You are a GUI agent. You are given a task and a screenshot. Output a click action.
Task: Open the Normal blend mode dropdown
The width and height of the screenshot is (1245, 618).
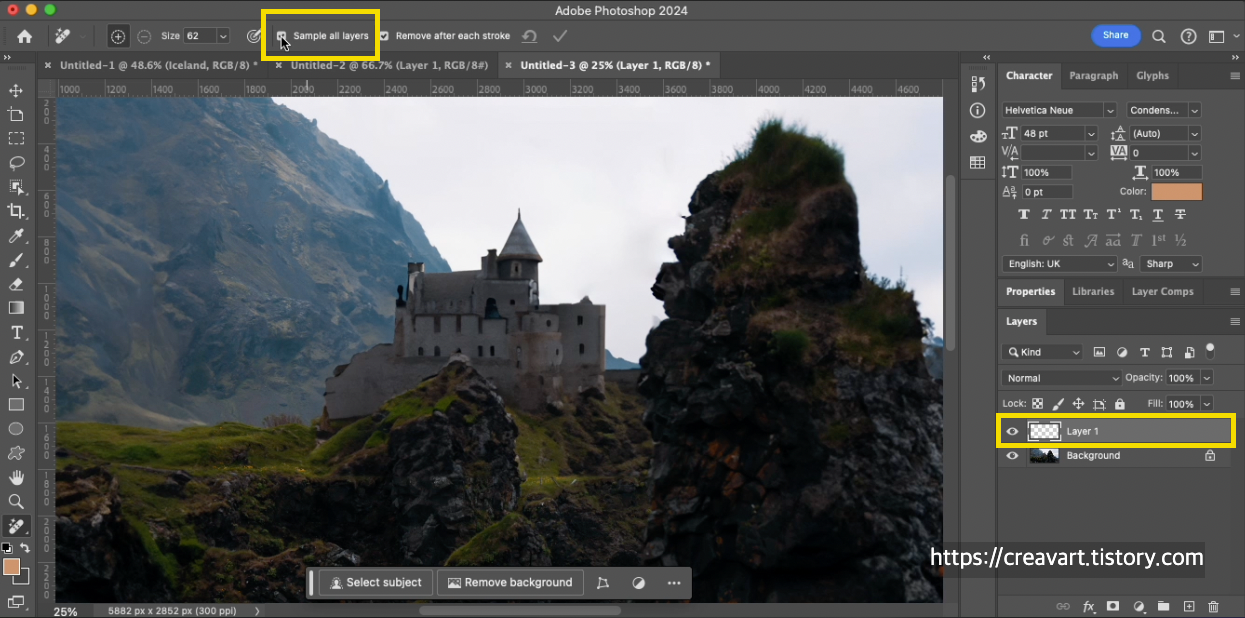pos(1062,378)
